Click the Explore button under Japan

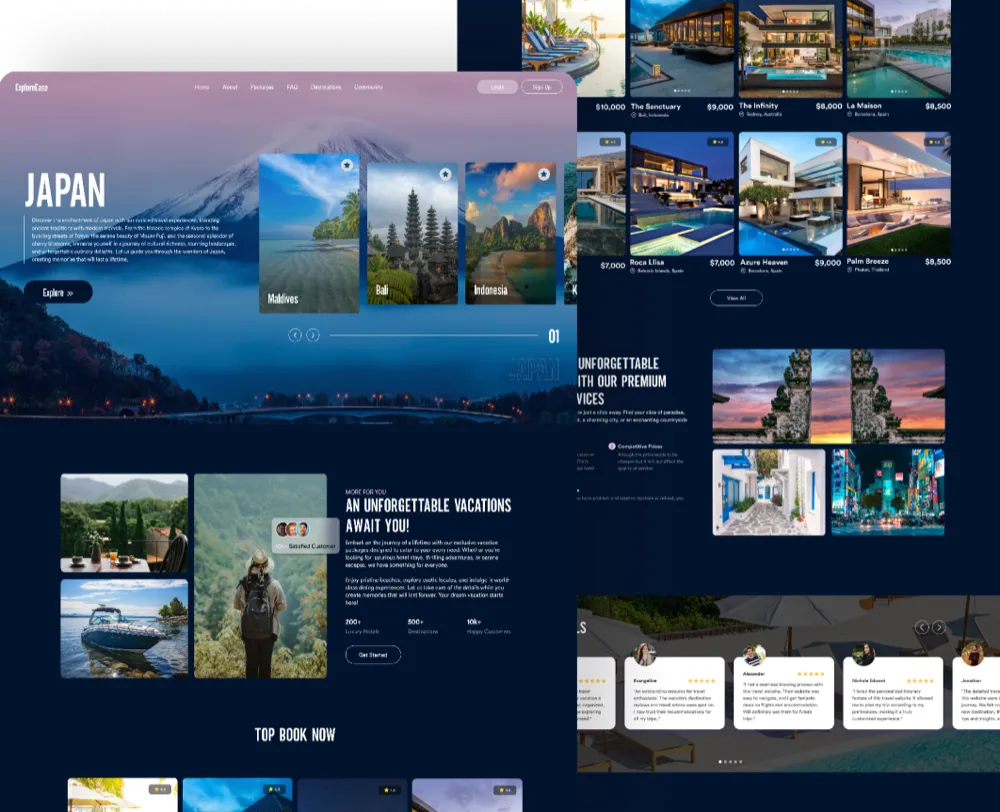pos(58,292)
